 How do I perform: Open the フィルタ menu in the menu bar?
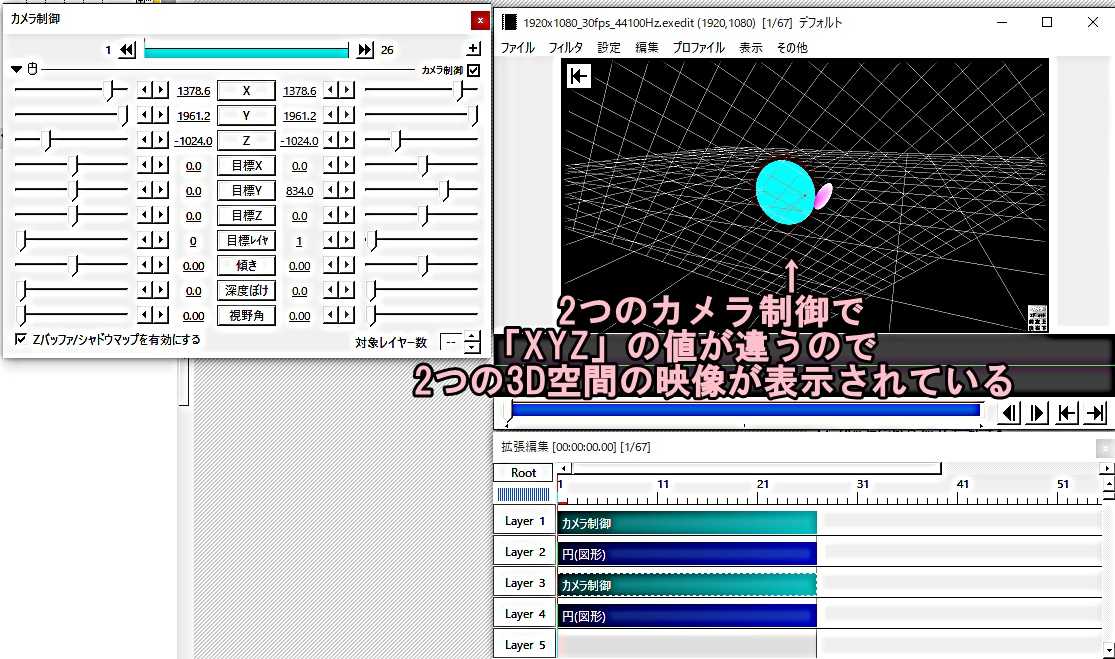click(565, 47)
